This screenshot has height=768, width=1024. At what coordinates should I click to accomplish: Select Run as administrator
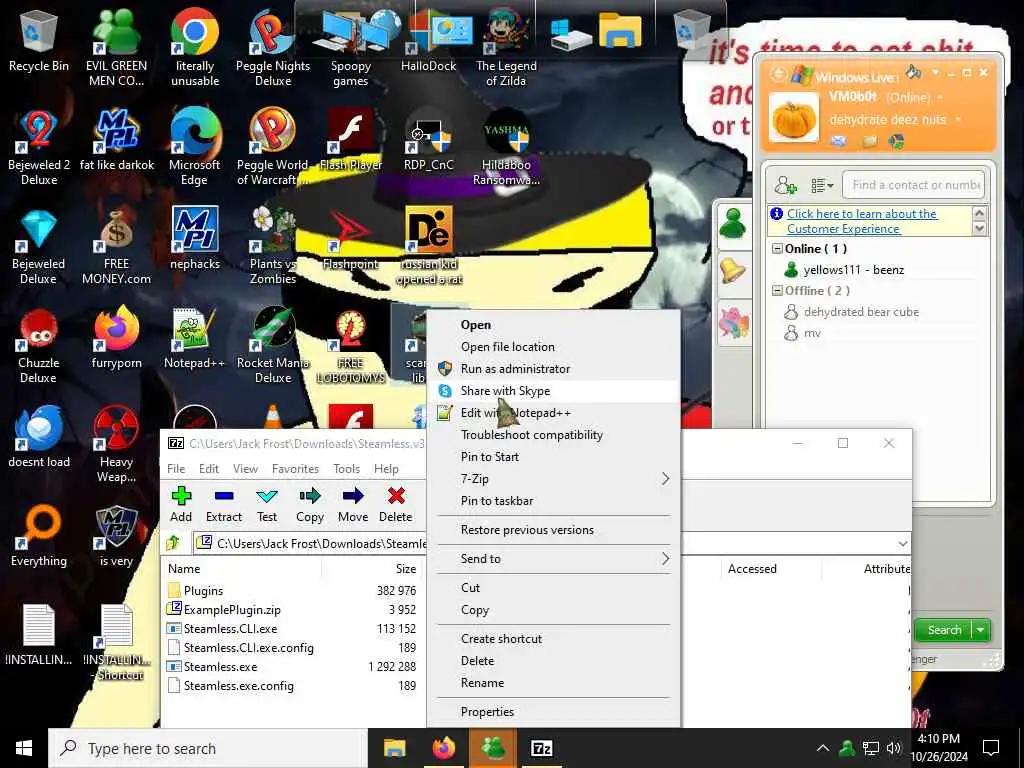pos(553,369)
